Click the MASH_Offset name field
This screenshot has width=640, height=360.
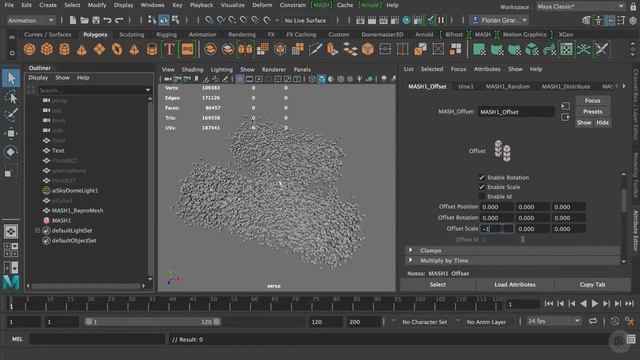(516, 112)
